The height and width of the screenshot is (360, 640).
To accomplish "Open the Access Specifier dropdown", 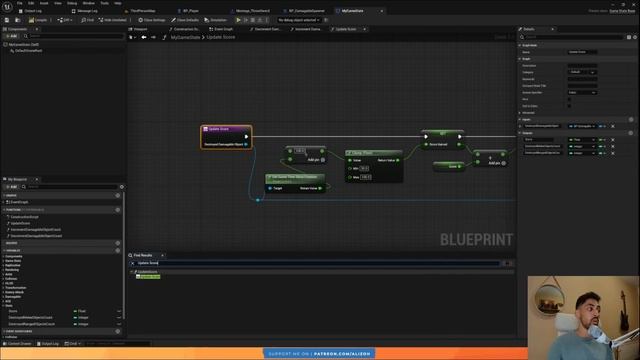I will pos(582,93).
